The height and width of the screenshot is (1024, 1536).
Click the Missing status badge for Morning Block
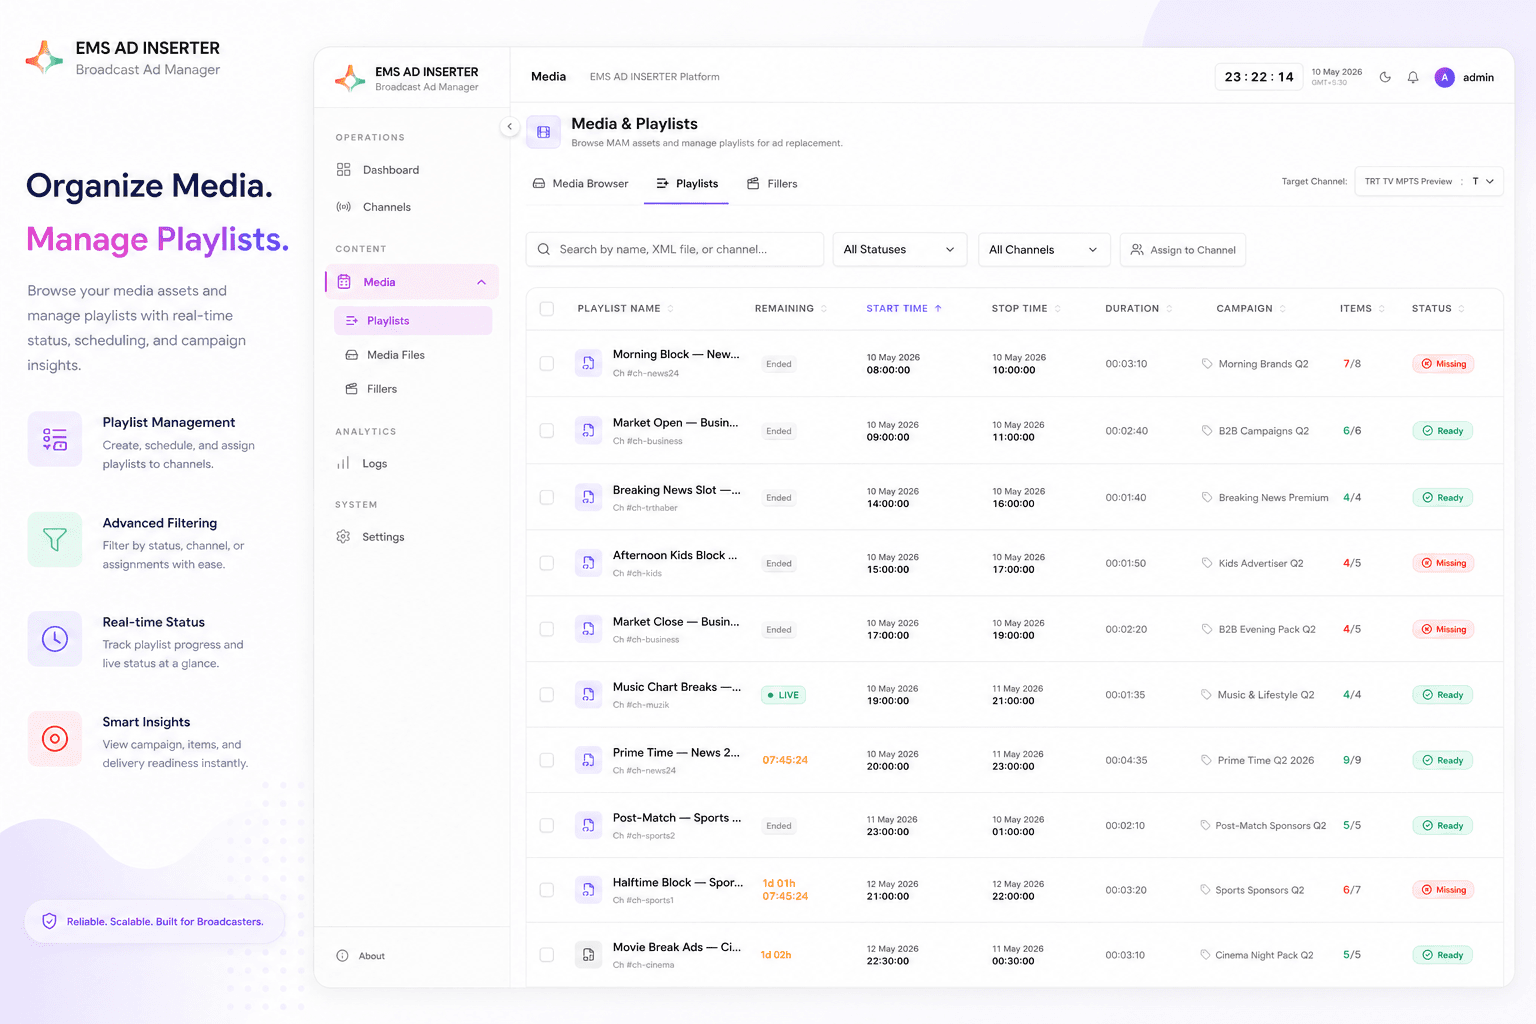coord(1443,364)
